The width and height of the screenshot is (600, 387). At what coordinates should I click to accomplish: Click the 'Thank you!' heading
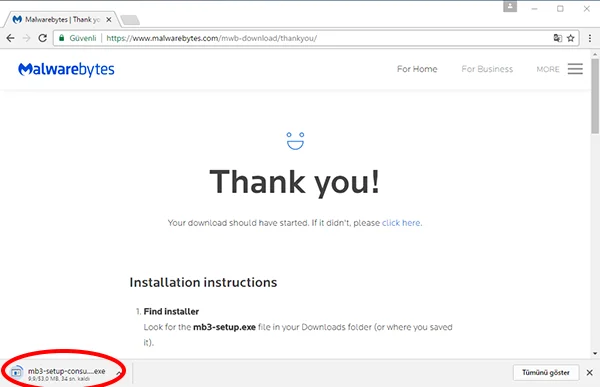click(295, 182)
